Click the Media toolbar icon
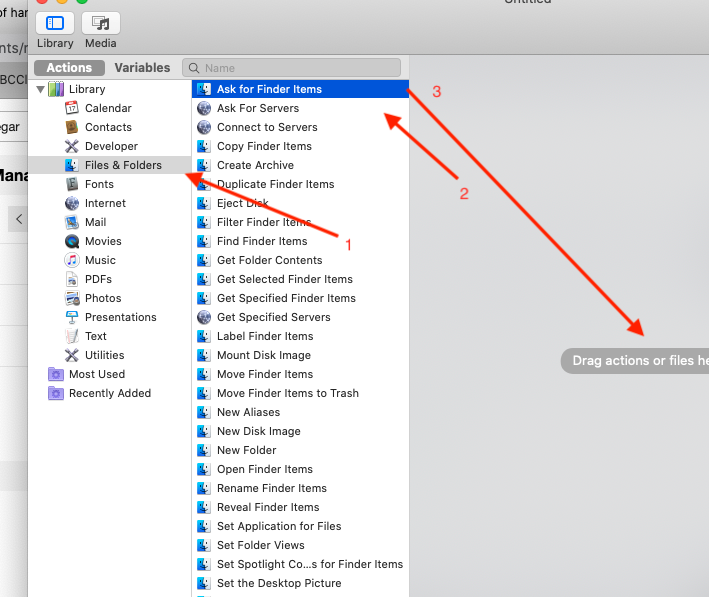 click(100, 23)
